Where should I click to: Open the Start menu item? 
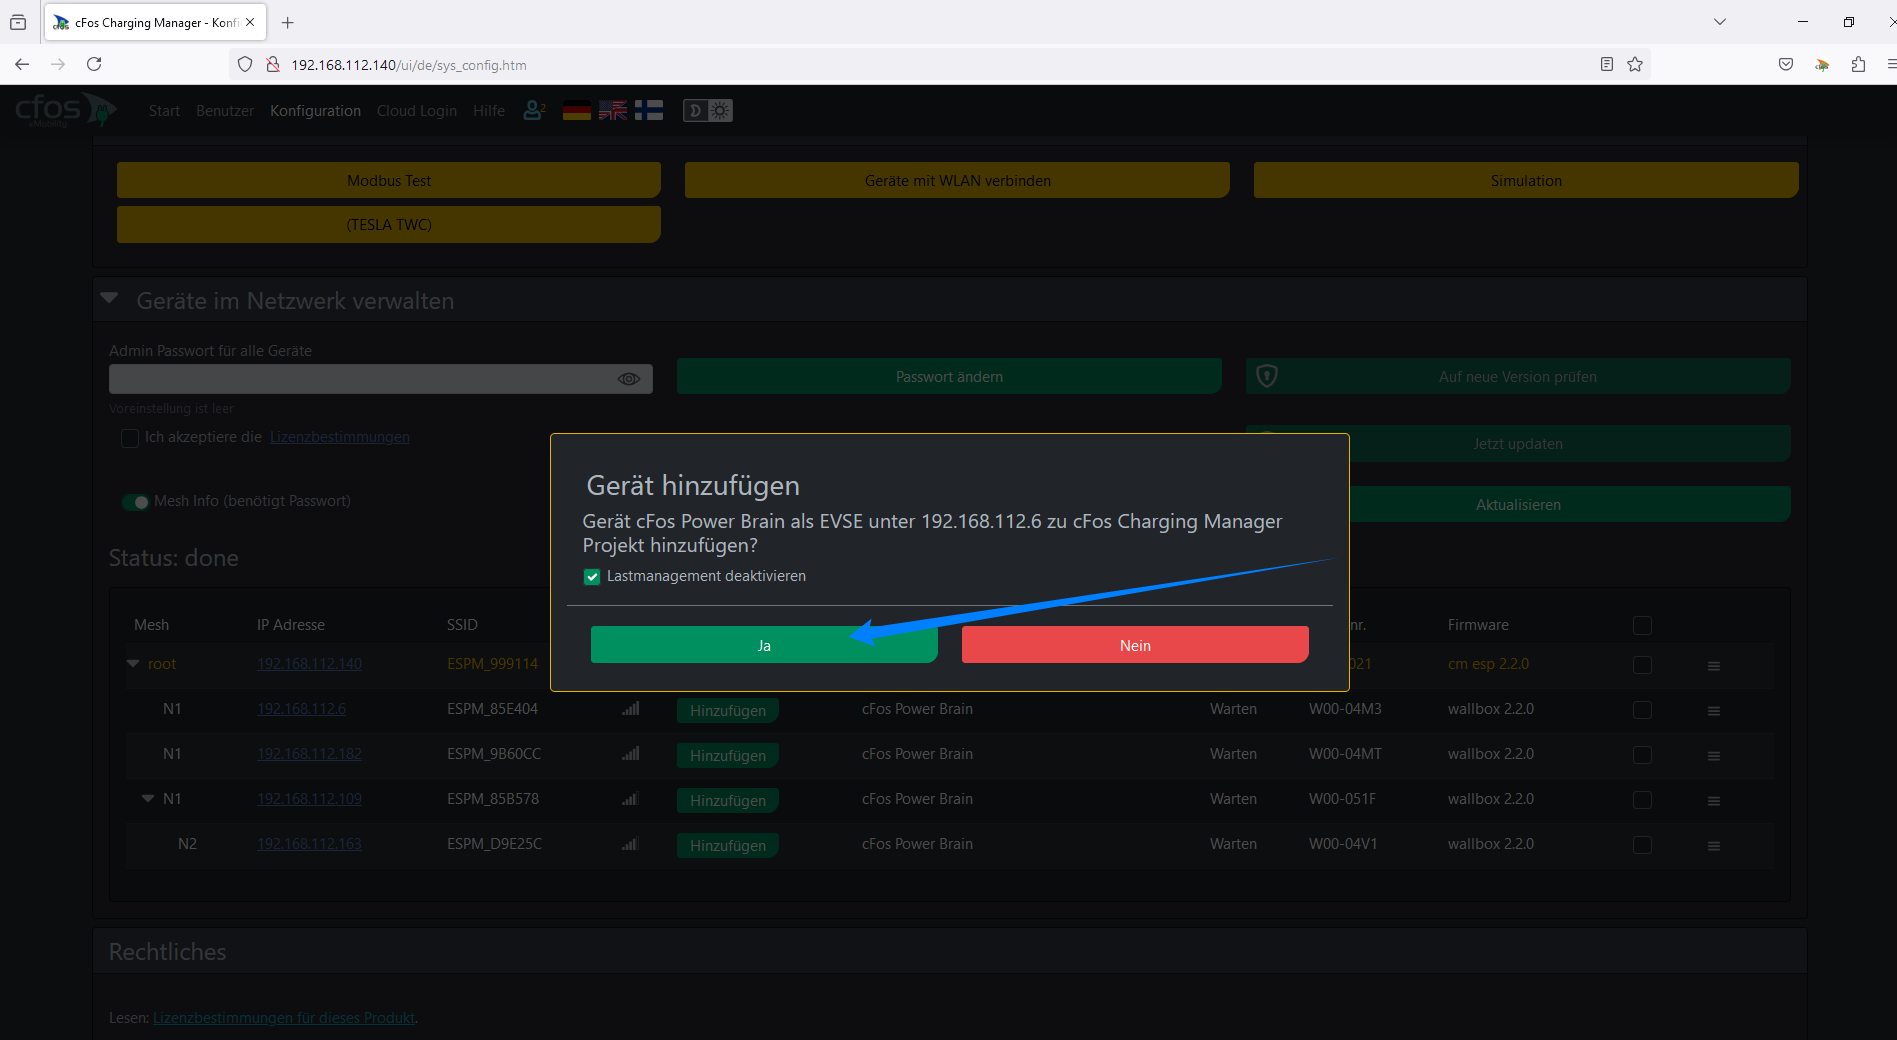[x=164, y=111]
